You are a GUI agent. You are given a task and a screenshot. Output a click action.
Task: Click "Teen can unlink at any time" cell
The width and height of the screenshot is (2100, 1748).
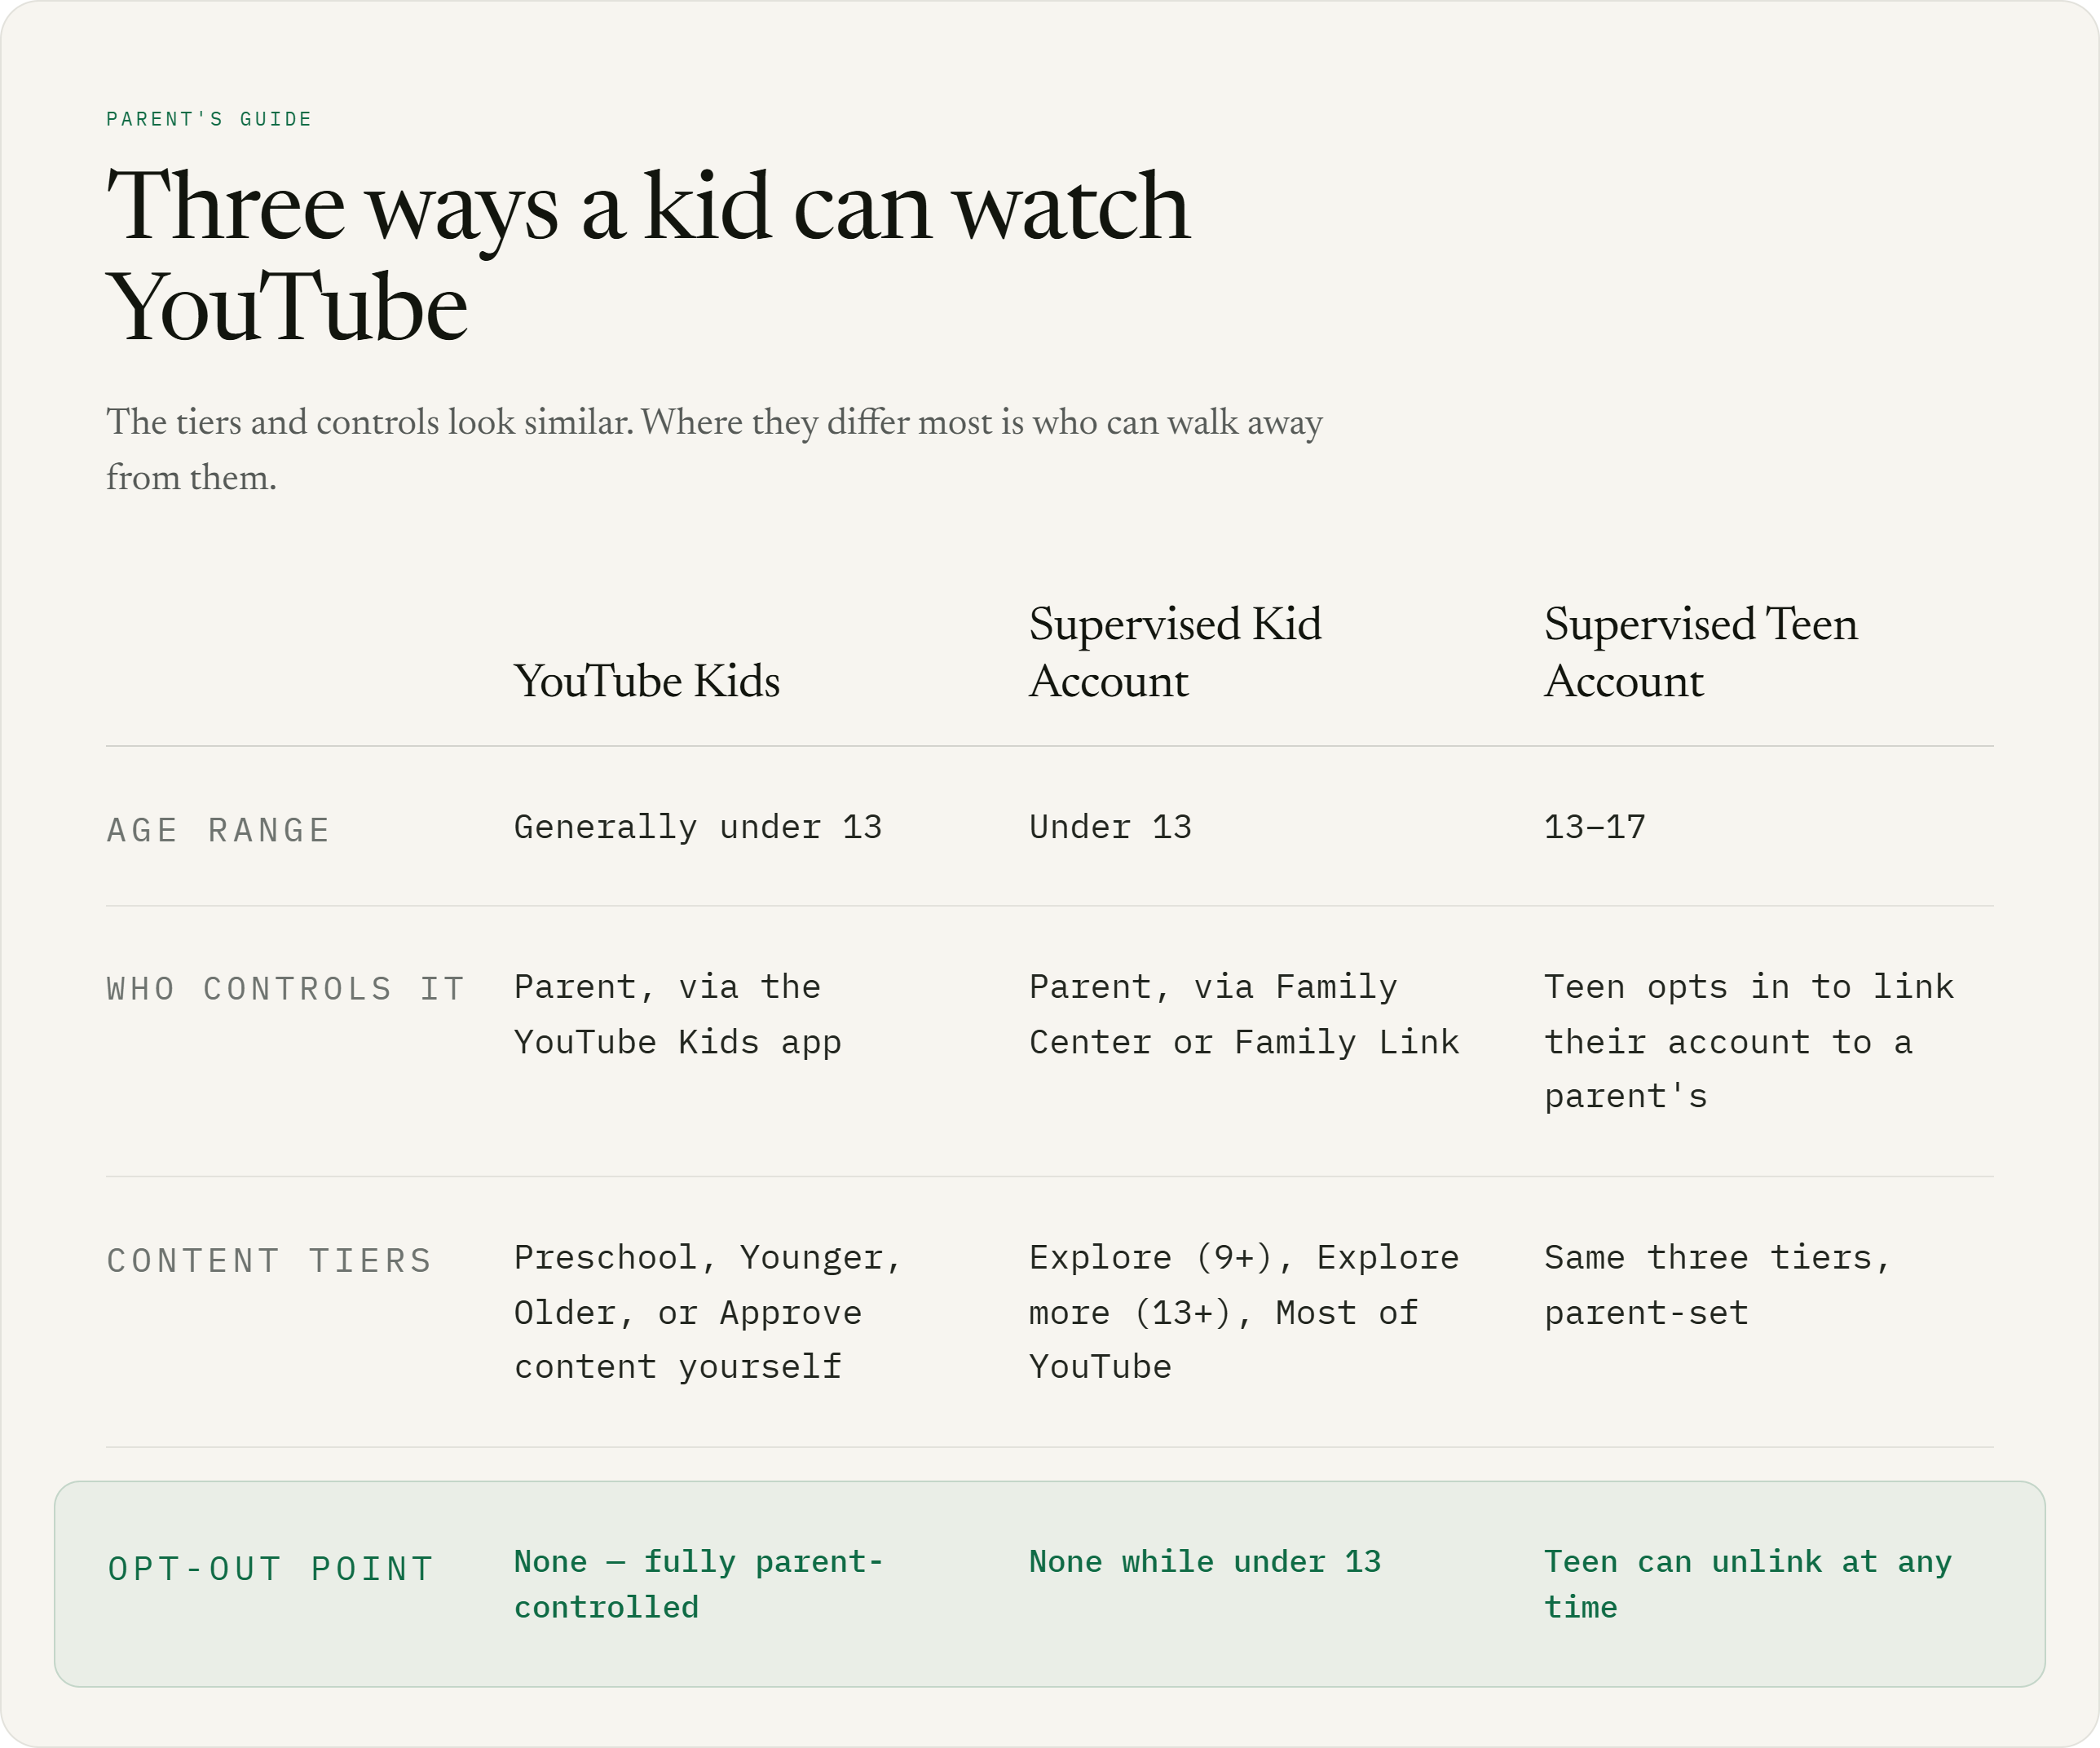tap(1747, 1584)
